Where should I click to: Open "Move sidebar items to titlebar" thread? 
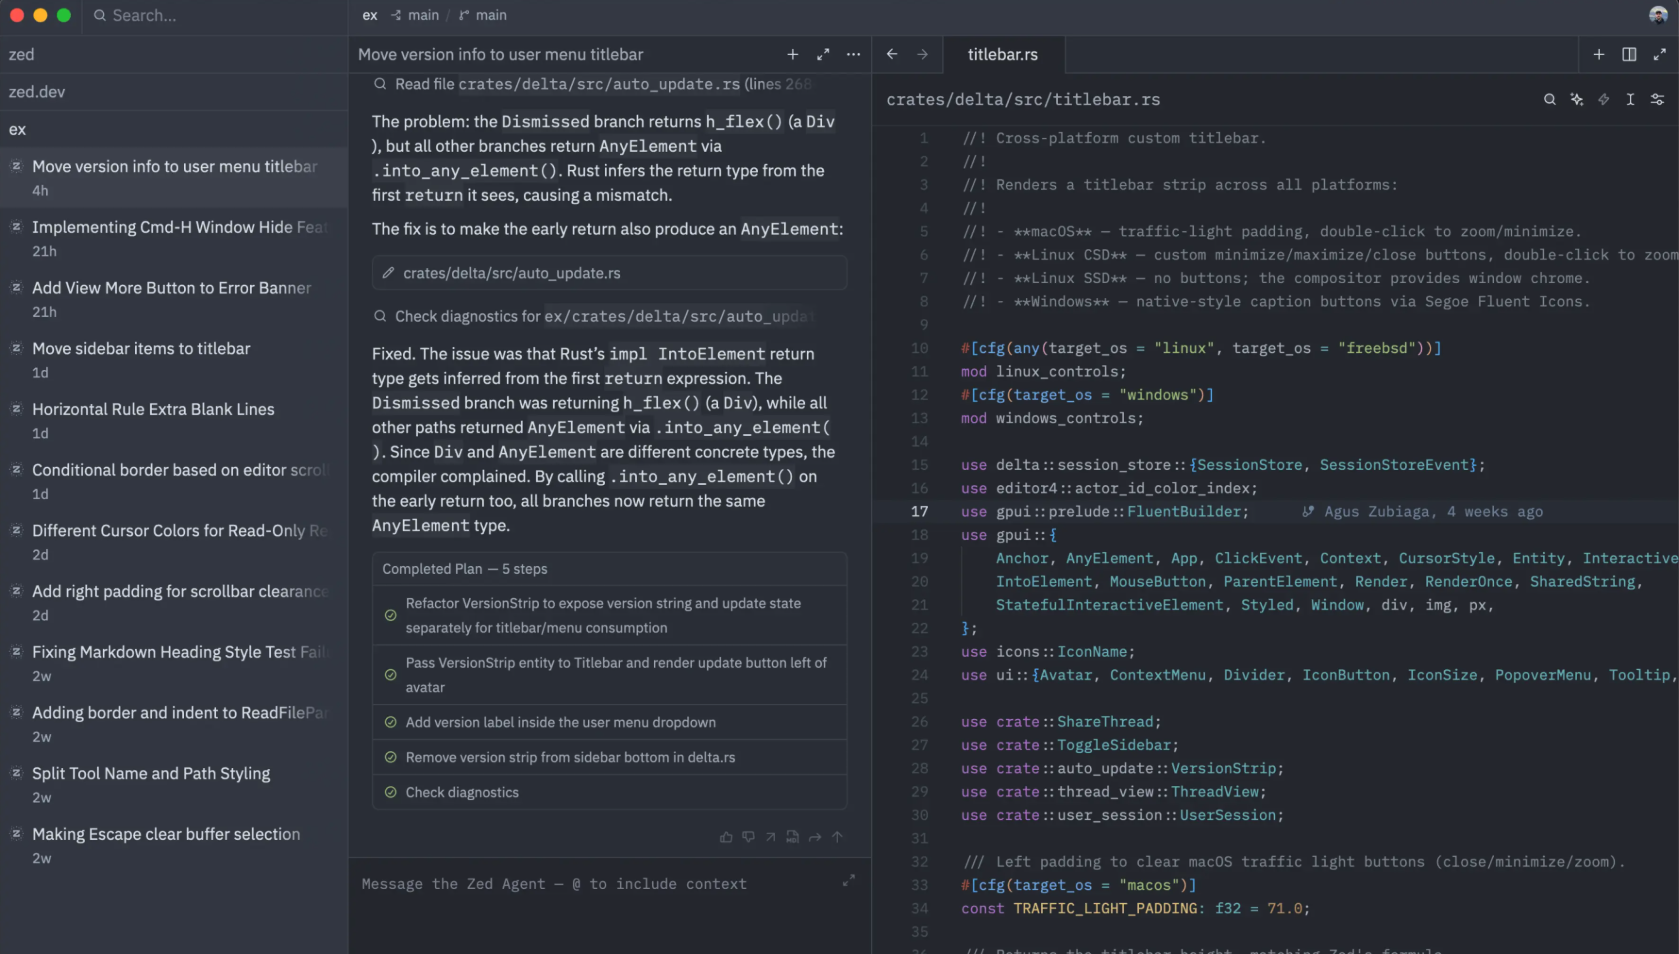coord(141,349)
